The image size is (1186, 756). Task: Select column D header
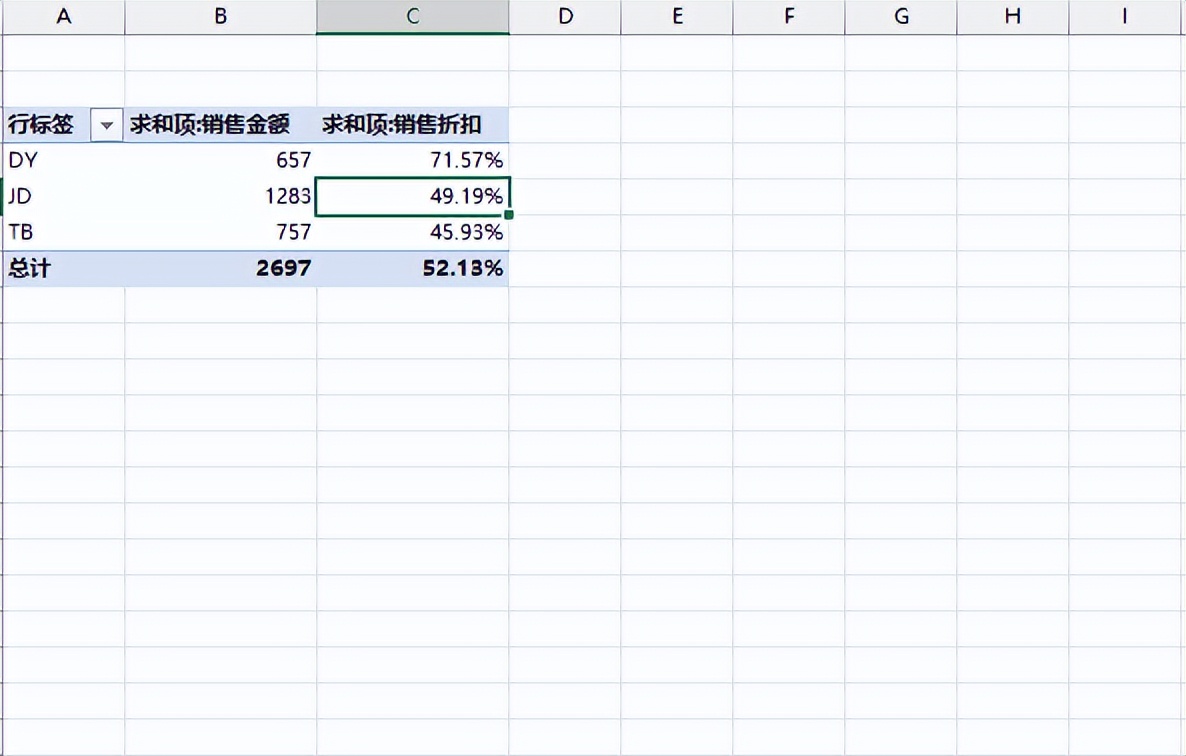pyautogui.click(x=565, y=17)
